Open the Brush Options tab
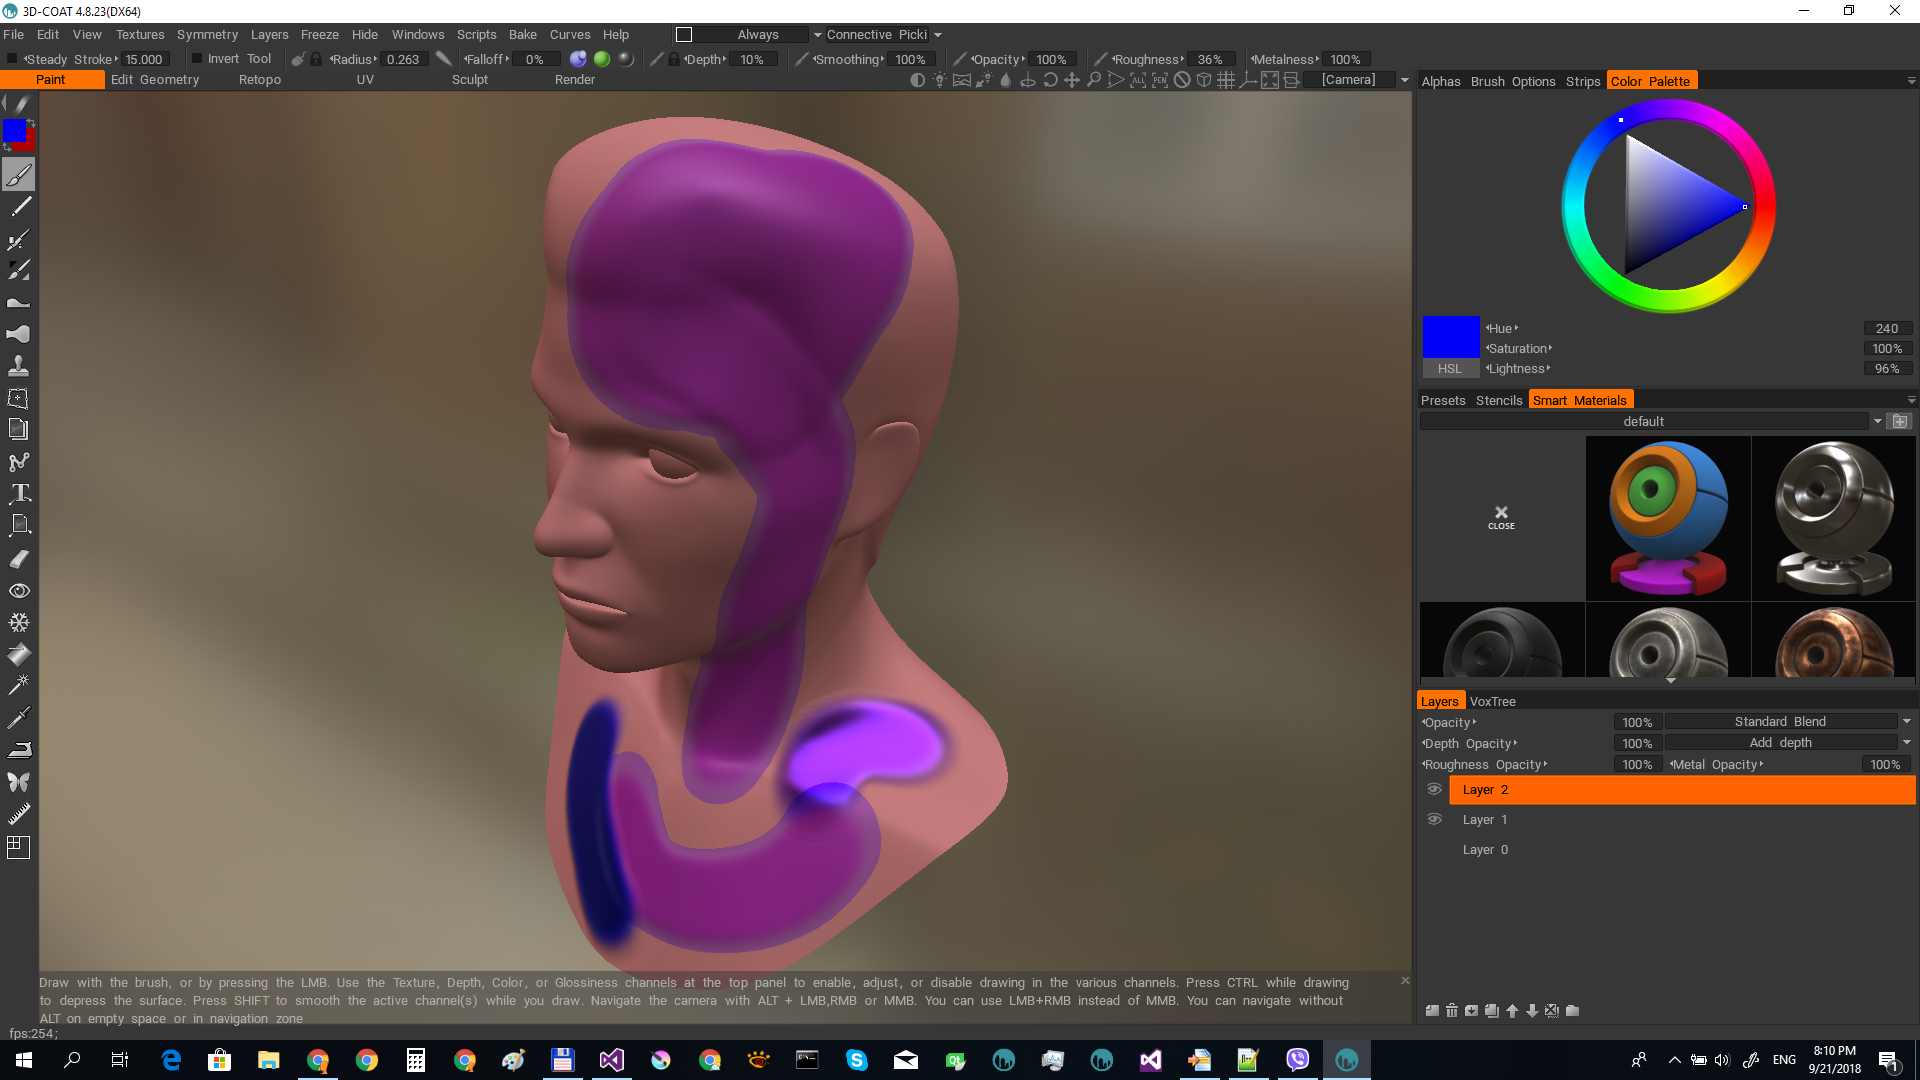 click(x=1513, y=82)
